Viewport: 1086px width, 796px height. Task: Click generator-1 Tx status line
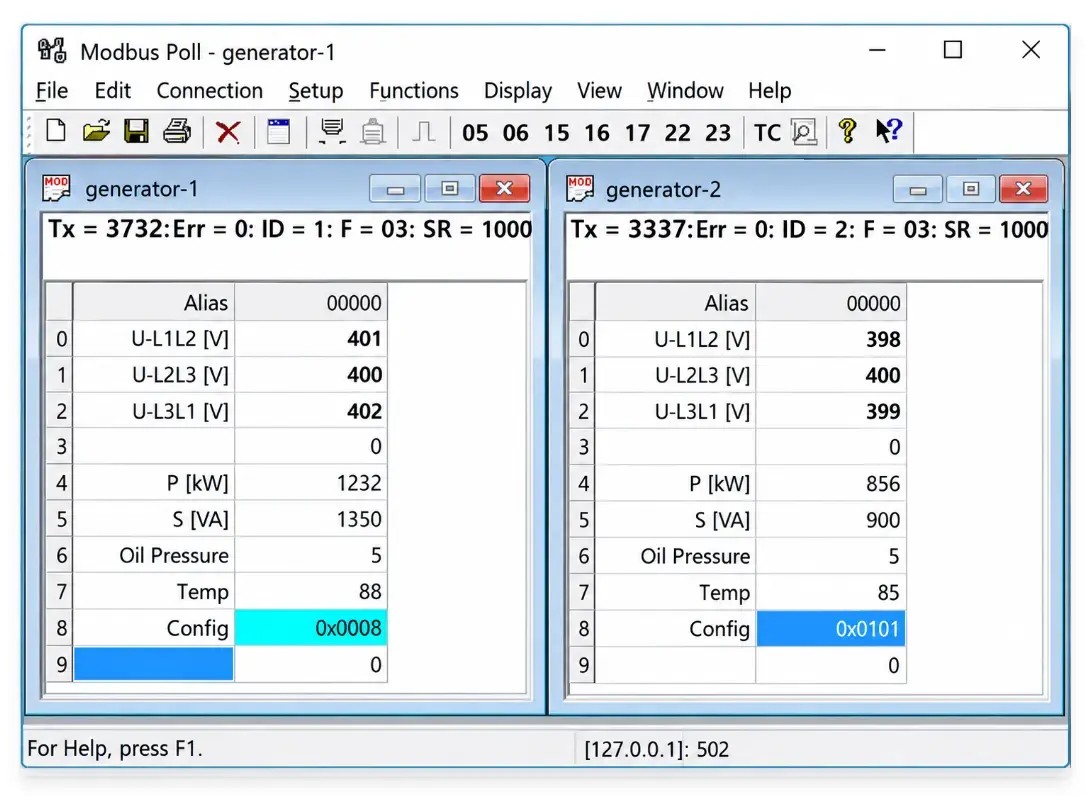(x=290, y=229)
